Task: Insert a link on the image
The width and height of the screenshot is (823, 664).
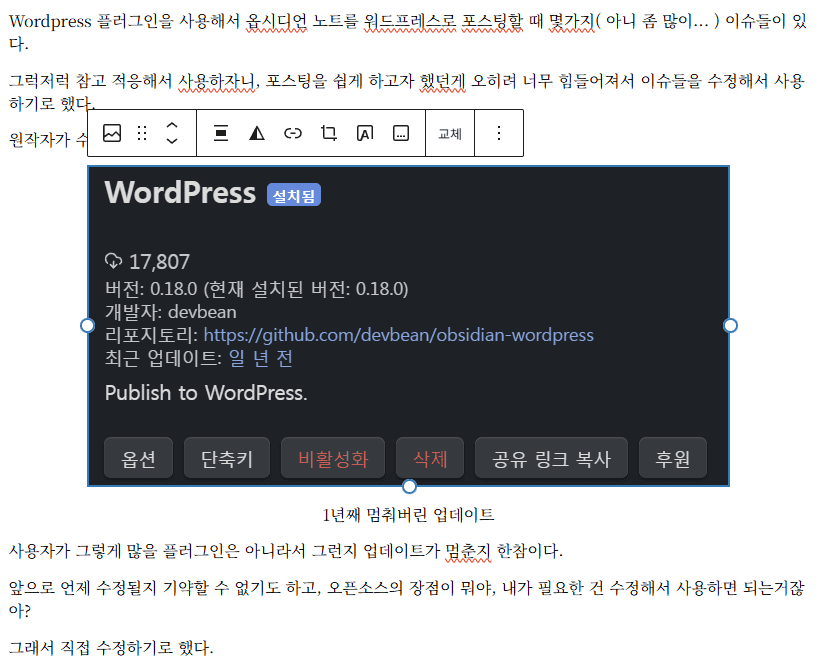Action: [x=293, y=133]
